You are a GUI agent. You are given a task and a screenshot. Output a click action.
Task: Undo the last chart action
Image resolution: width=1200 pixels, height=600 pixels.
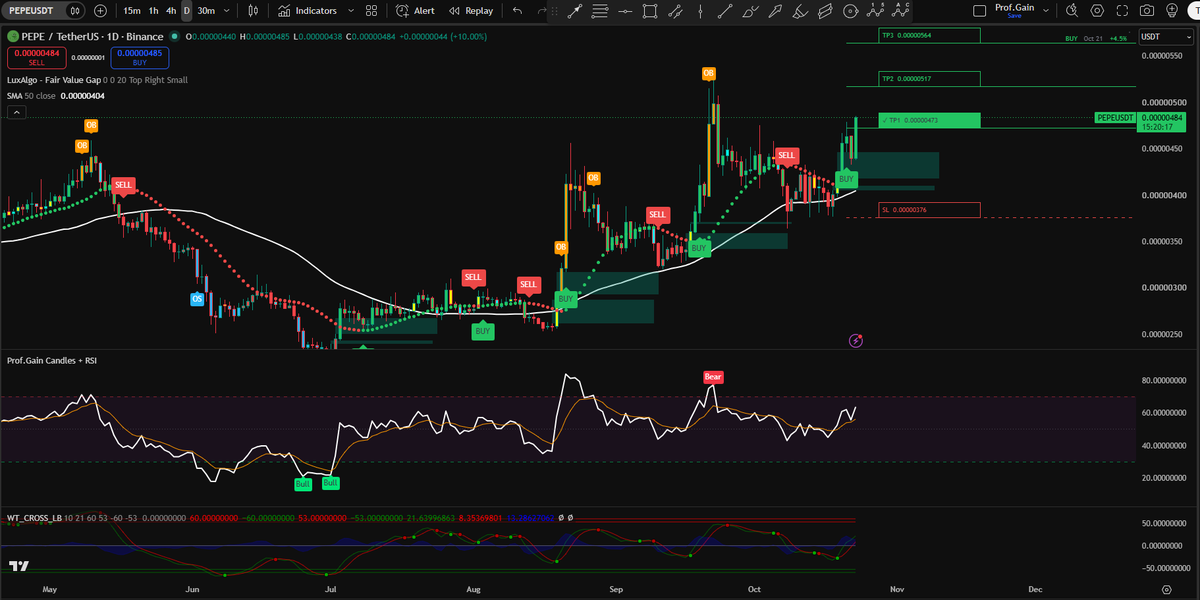tap(517, 10)
